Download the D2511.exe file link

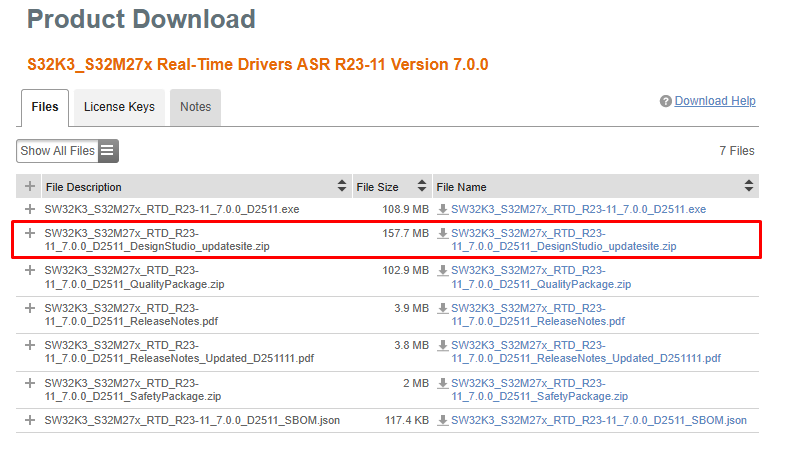click(x=578, y=209)
